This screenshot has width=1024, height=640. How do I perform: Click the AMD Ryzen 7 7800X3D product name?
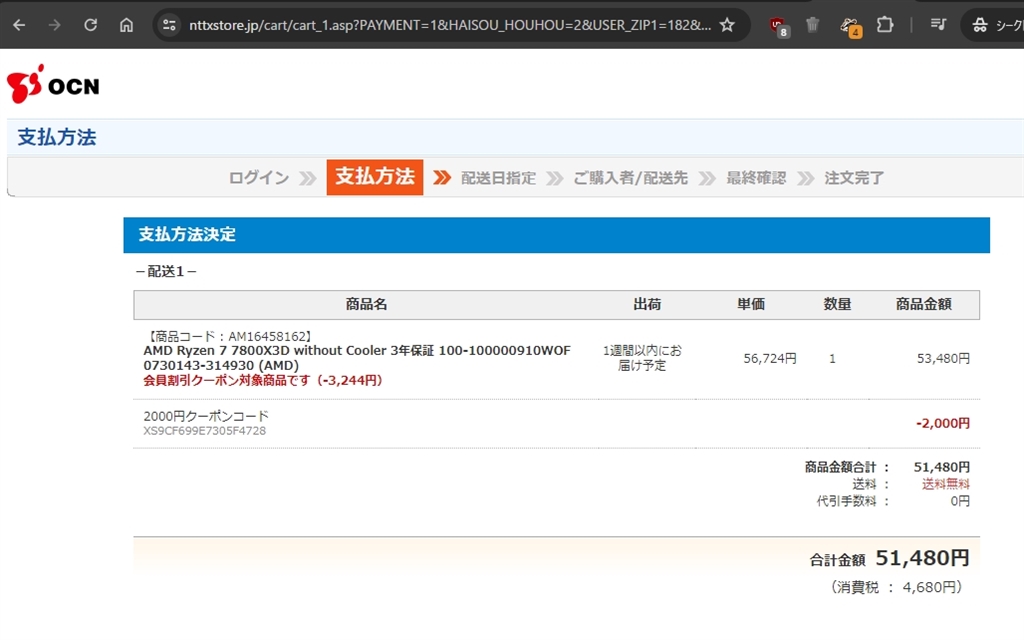click(357, 358)
